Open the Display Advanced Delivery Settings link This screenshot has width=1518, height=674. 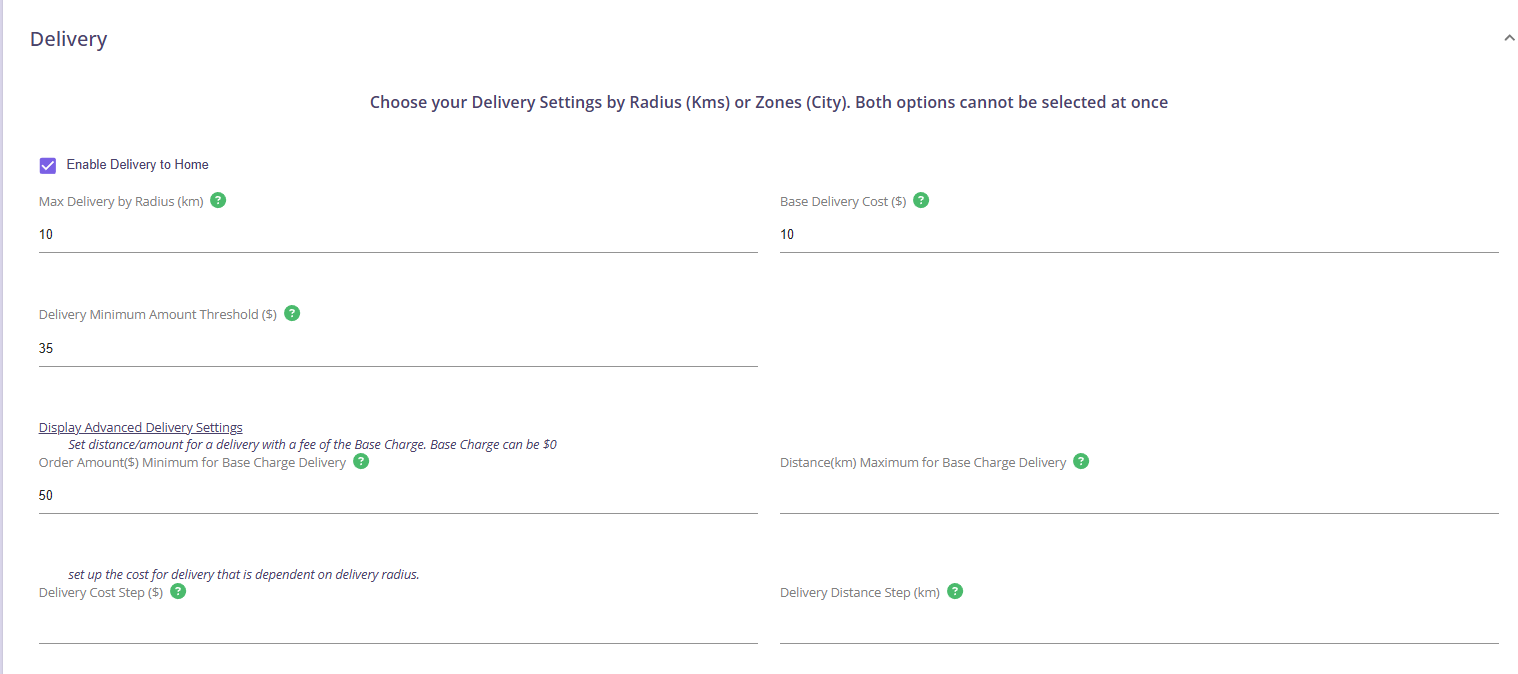140,428
